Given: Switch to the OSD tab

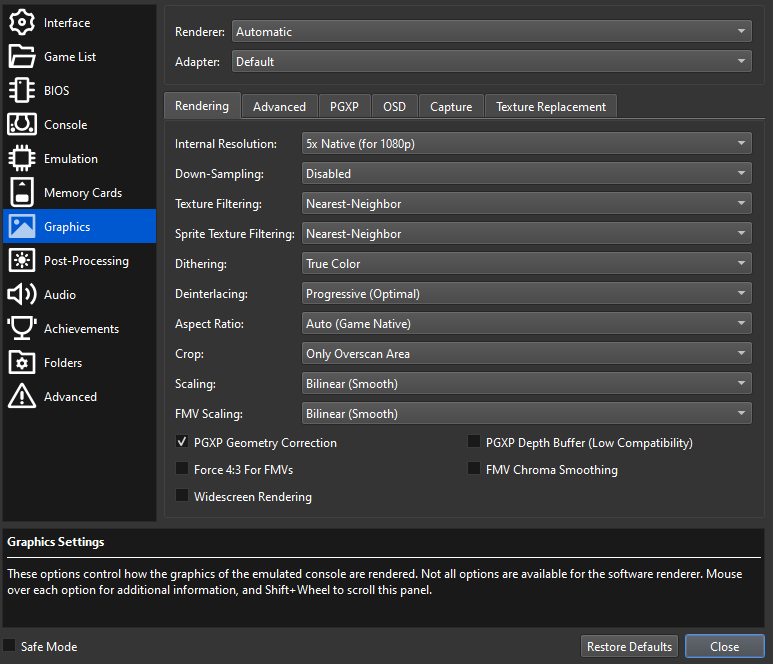Looking at the screenshot, I should tap(394, 106).
